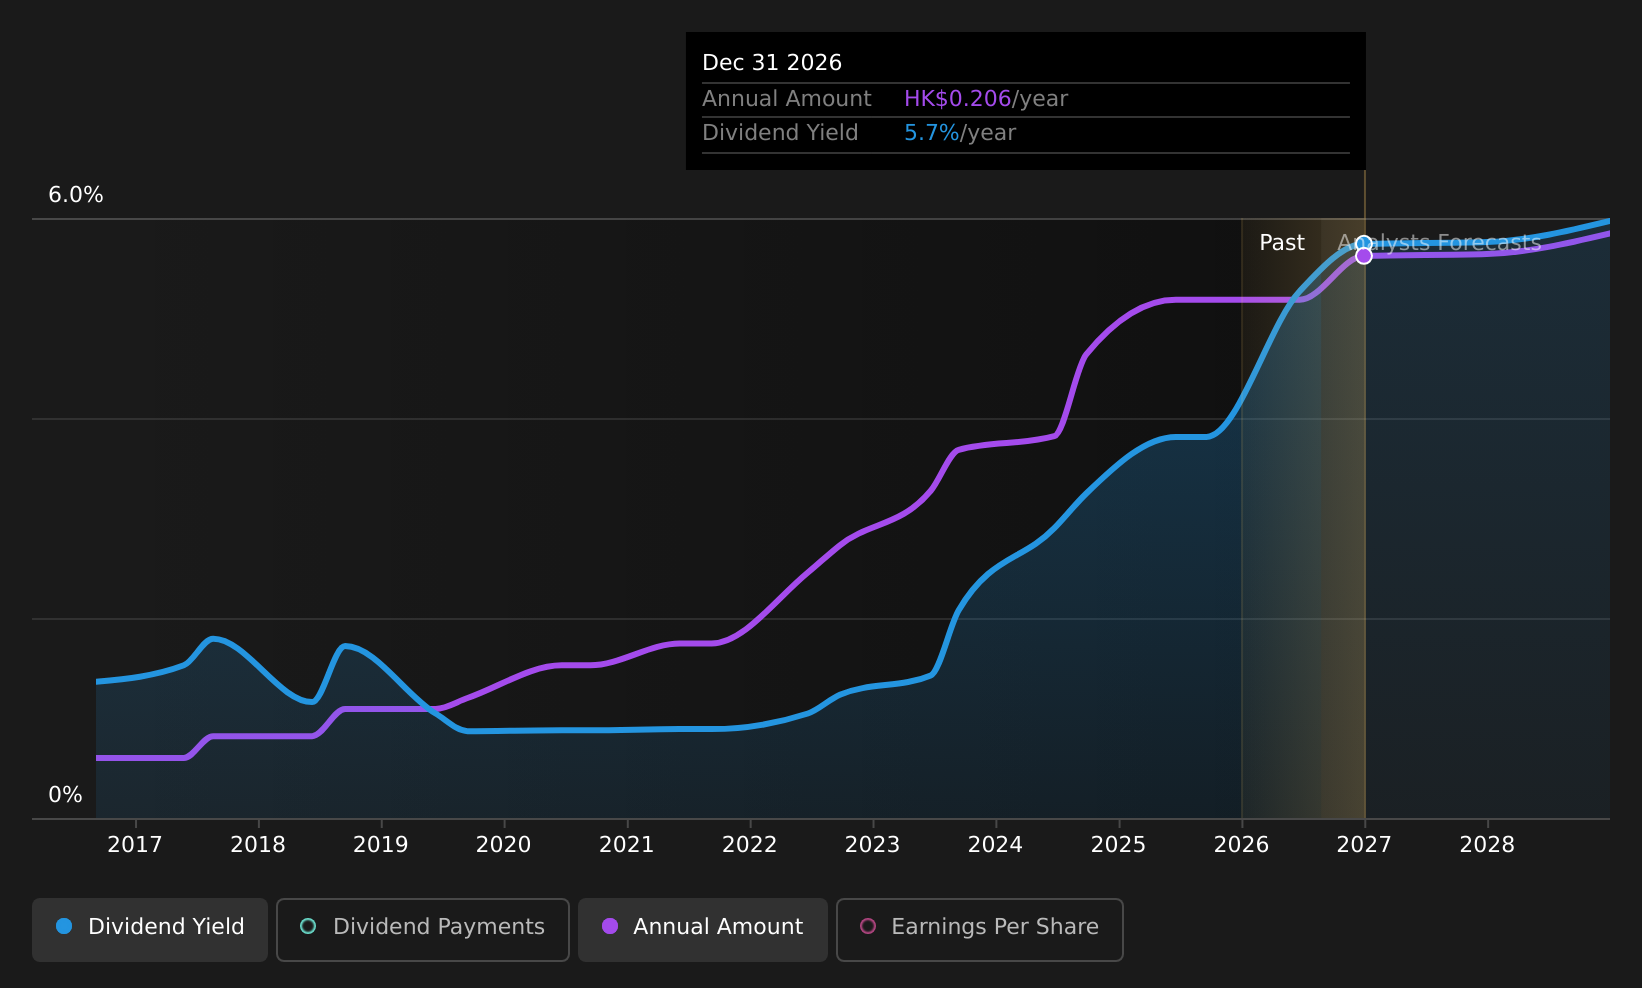
Task: Click the 2019 x-axis label
Action: 381,845
